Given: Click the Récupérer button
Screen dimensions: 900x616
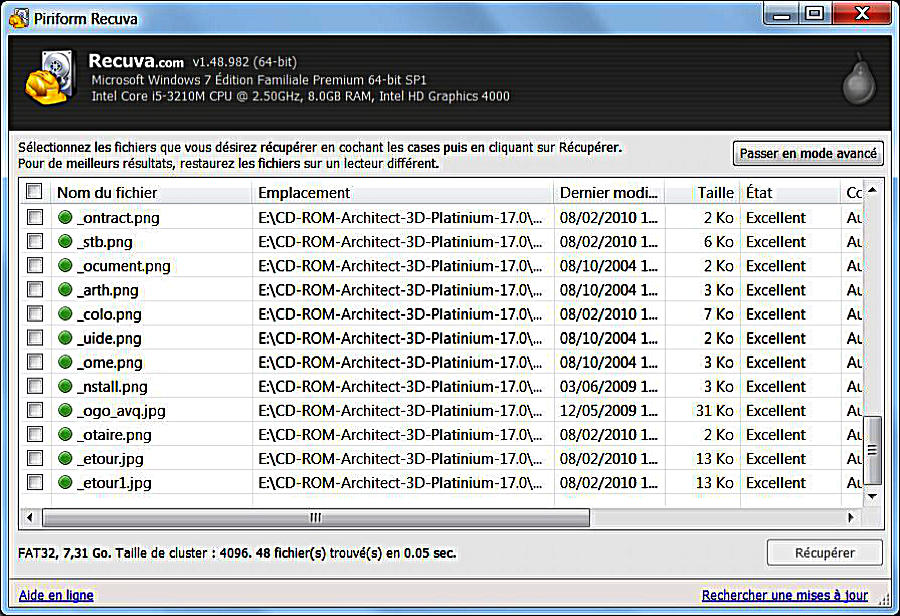Looking at the screenshot, I should 824,553.
